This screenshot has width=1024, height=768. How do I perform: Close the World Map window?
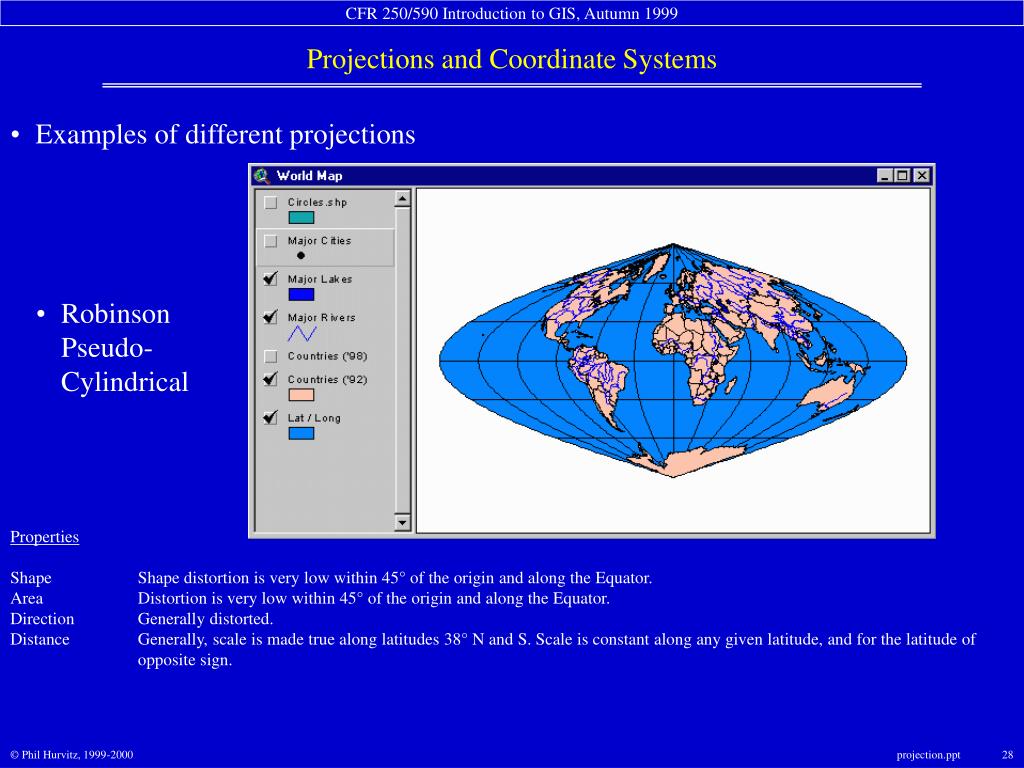coord(921,176)
